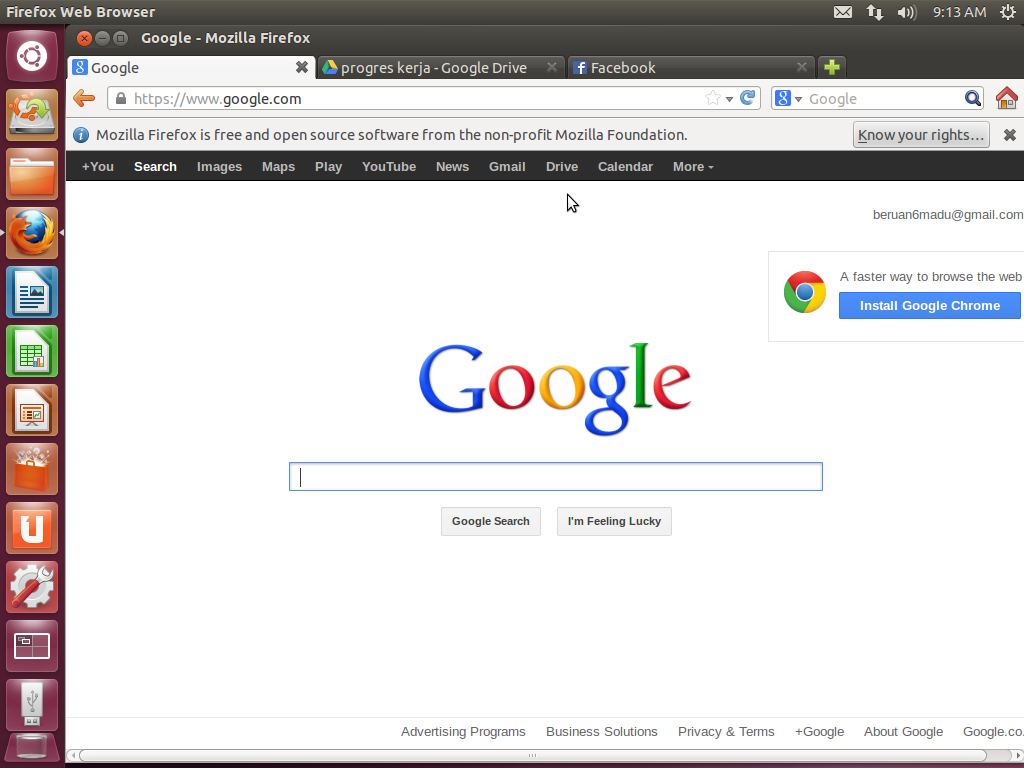Viewport: 1024px width, 768px height.
Task: Click the Google Search button
Action: [490, 521]
